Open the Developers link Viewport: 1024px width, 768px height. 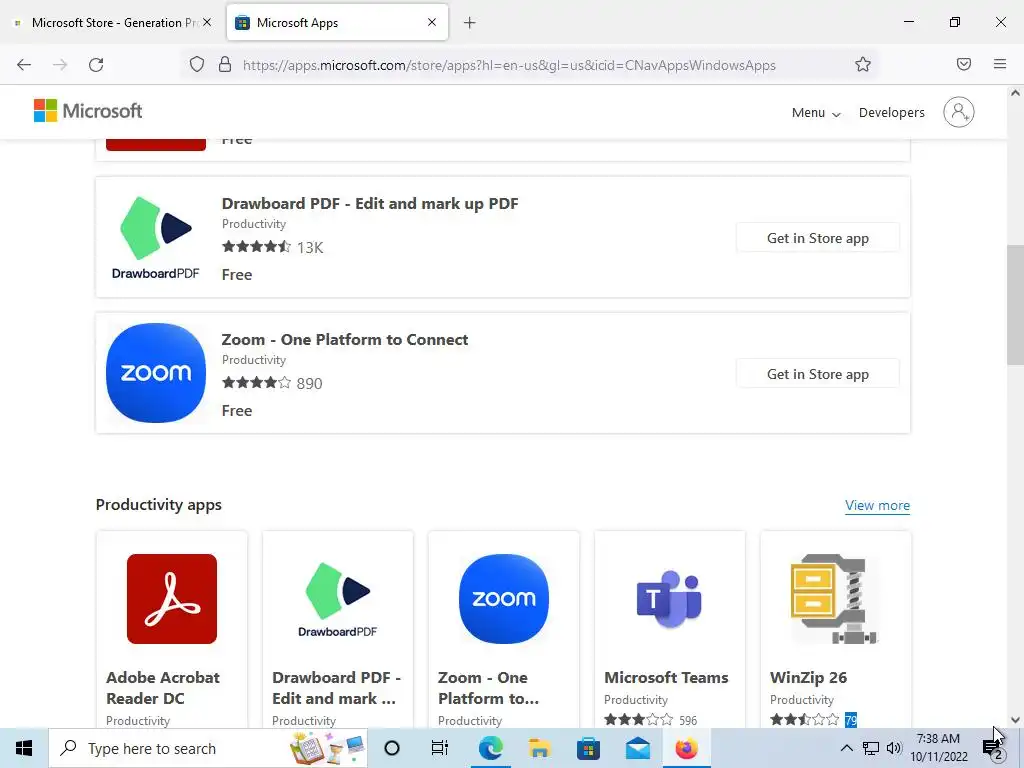point(891,113)
